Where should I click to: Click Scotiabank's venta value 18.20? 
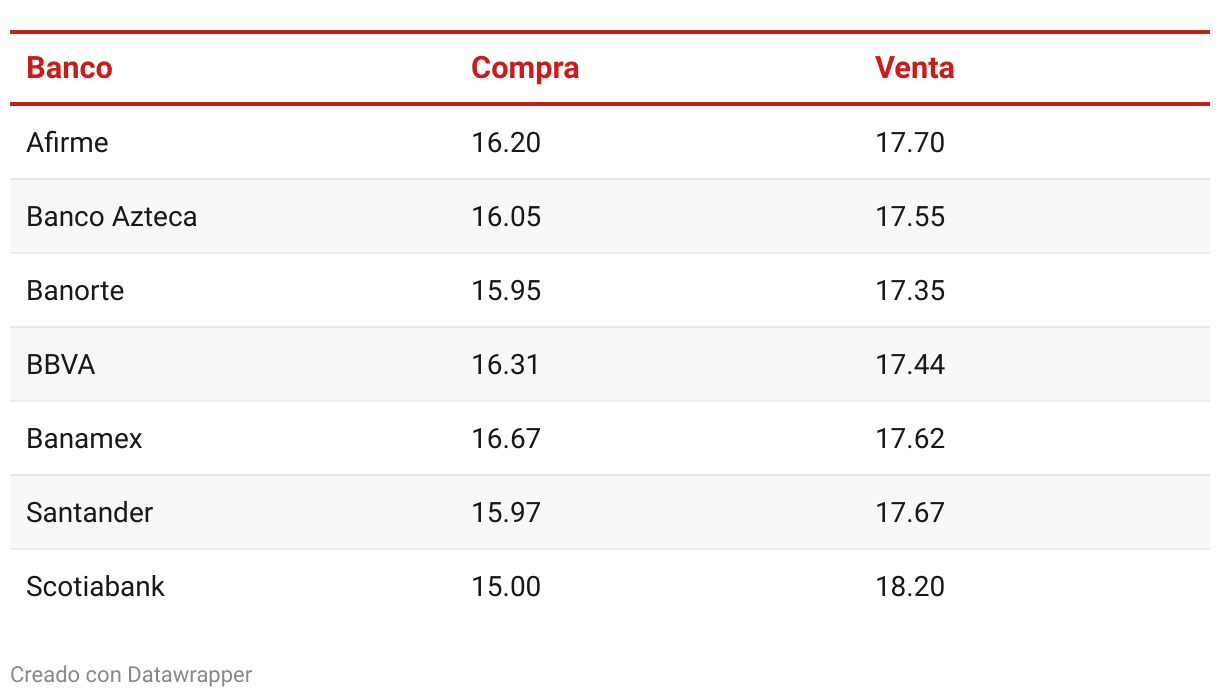click(910, 586)
